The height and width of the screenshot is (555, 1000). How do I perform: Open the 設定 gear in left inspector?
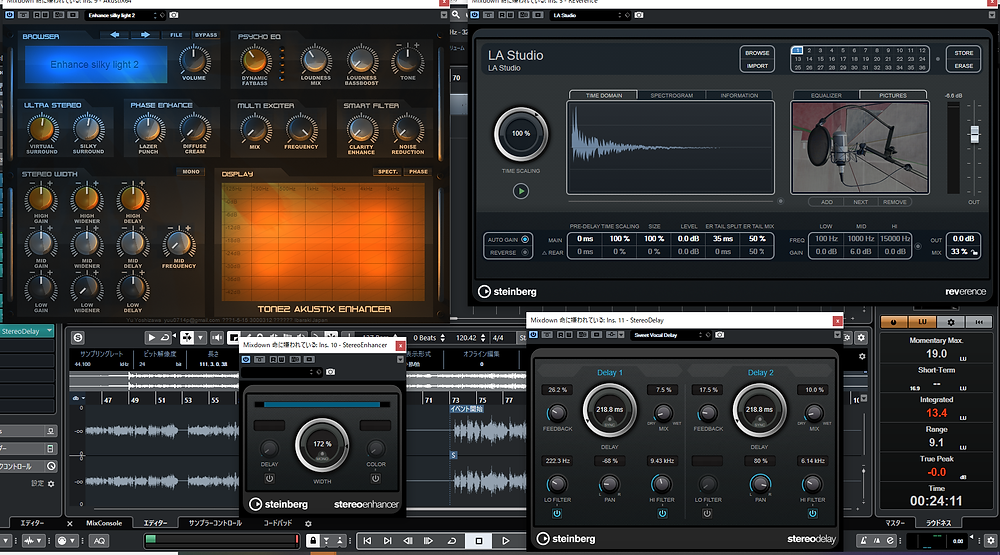pyautogui.click(x=51, y=484)
